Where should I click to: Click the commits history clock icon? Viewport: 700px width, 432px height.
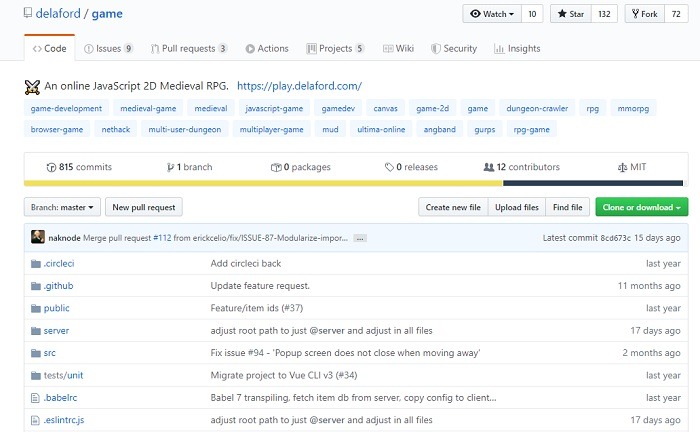point(51,167)
